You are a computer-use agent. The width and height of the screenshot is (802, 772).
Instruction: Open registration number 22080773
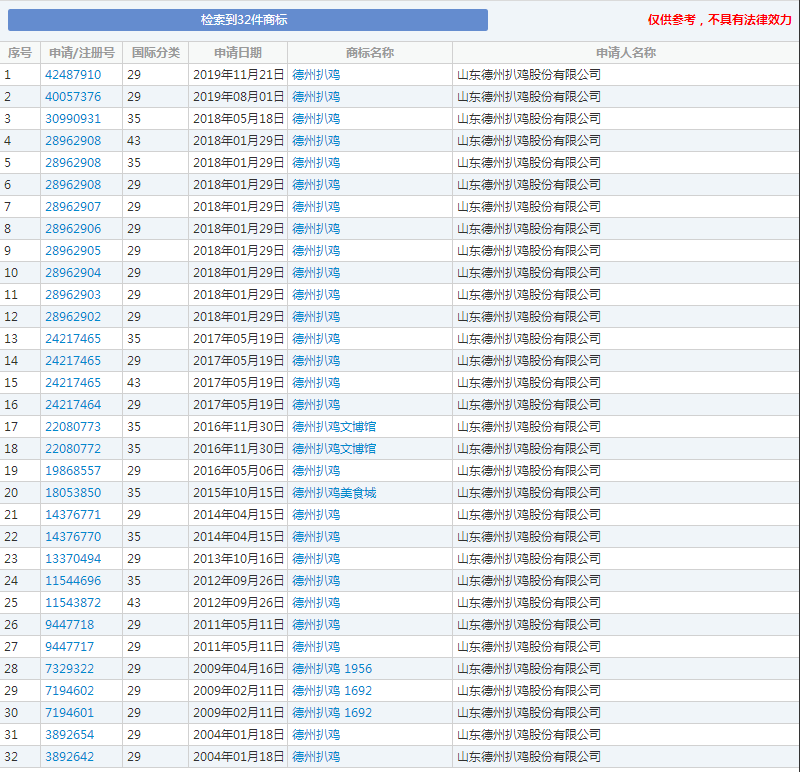73,427
